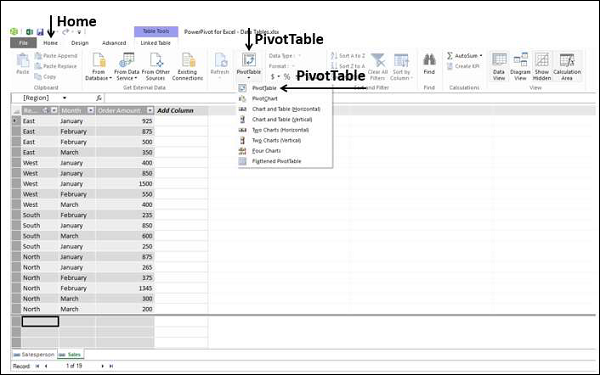Select Four Charts option
The height and width of the screenshot is (375, 600).
coord(266,151)
